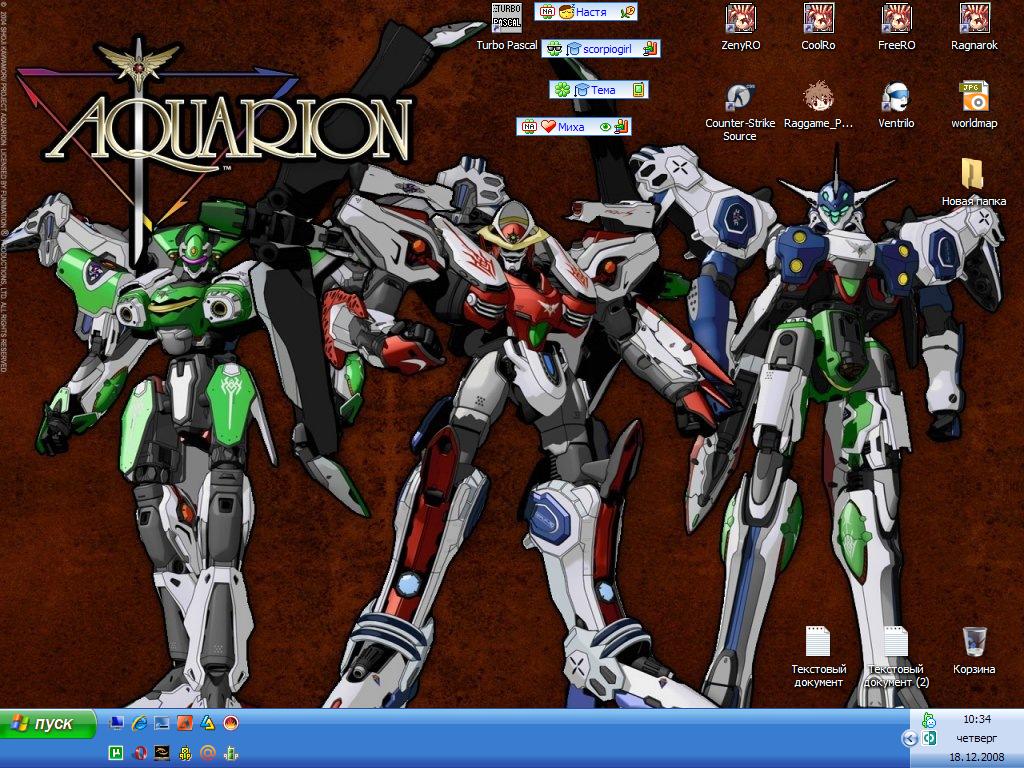Click the weekday text четверг in the tray

[x=977, y=738]
